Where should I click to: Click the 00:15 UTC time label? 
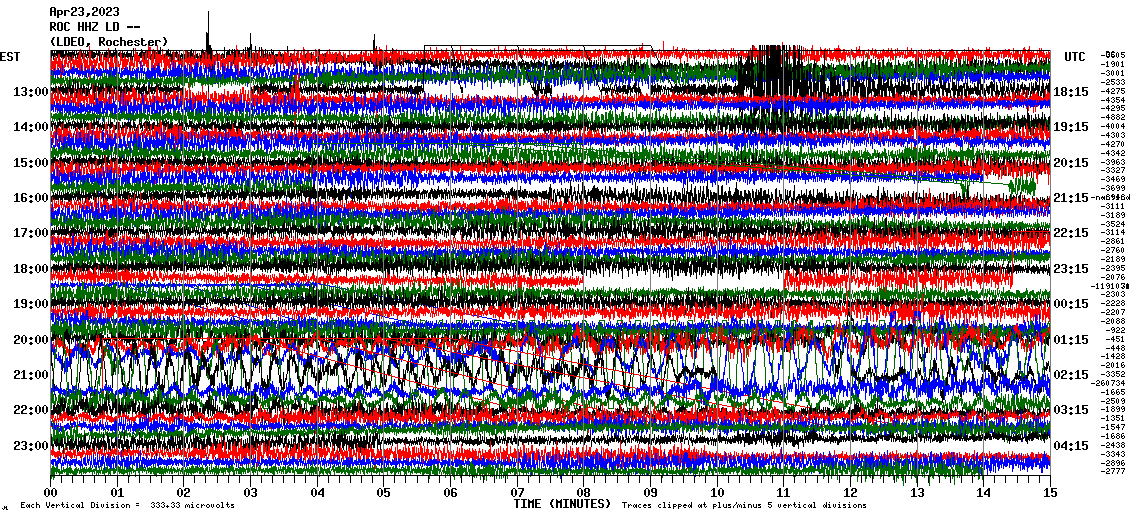(x=1071, y=304)
